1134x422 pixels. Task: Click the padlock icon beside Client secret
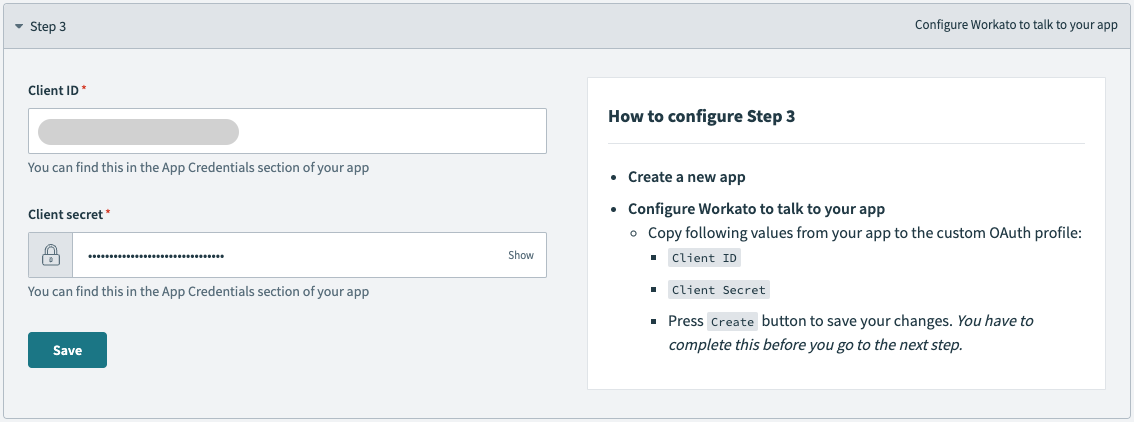point(51,255)
